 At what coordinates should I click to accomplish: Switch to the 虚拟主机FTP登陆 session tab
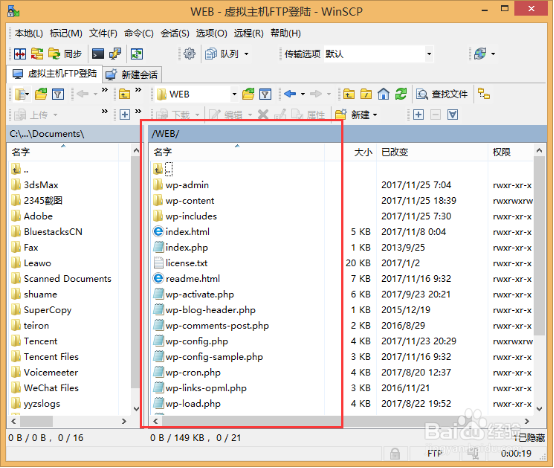coord(54,74)
